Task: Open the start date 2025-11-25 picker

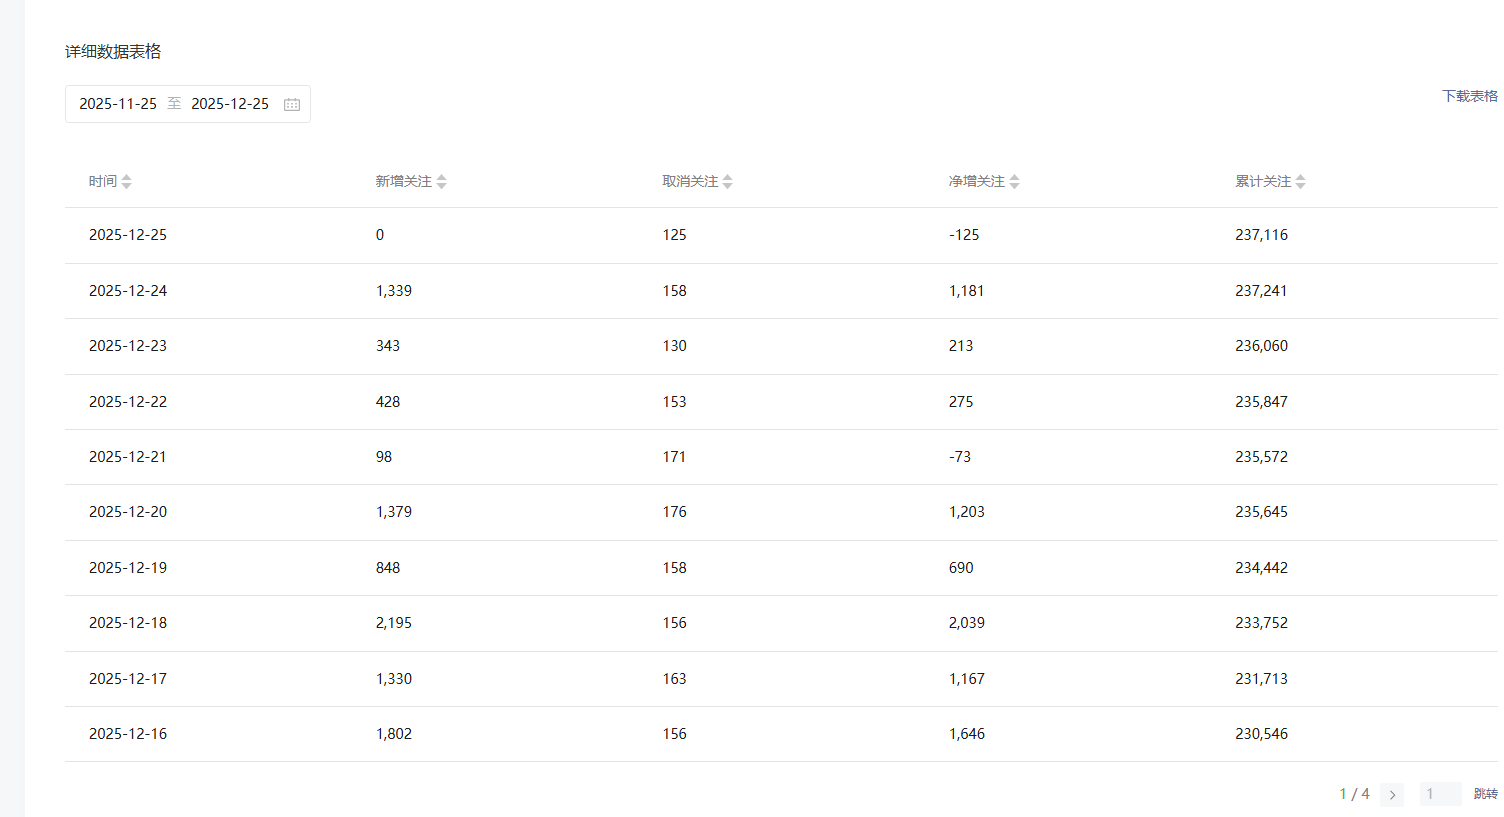Action: (118, 104)
